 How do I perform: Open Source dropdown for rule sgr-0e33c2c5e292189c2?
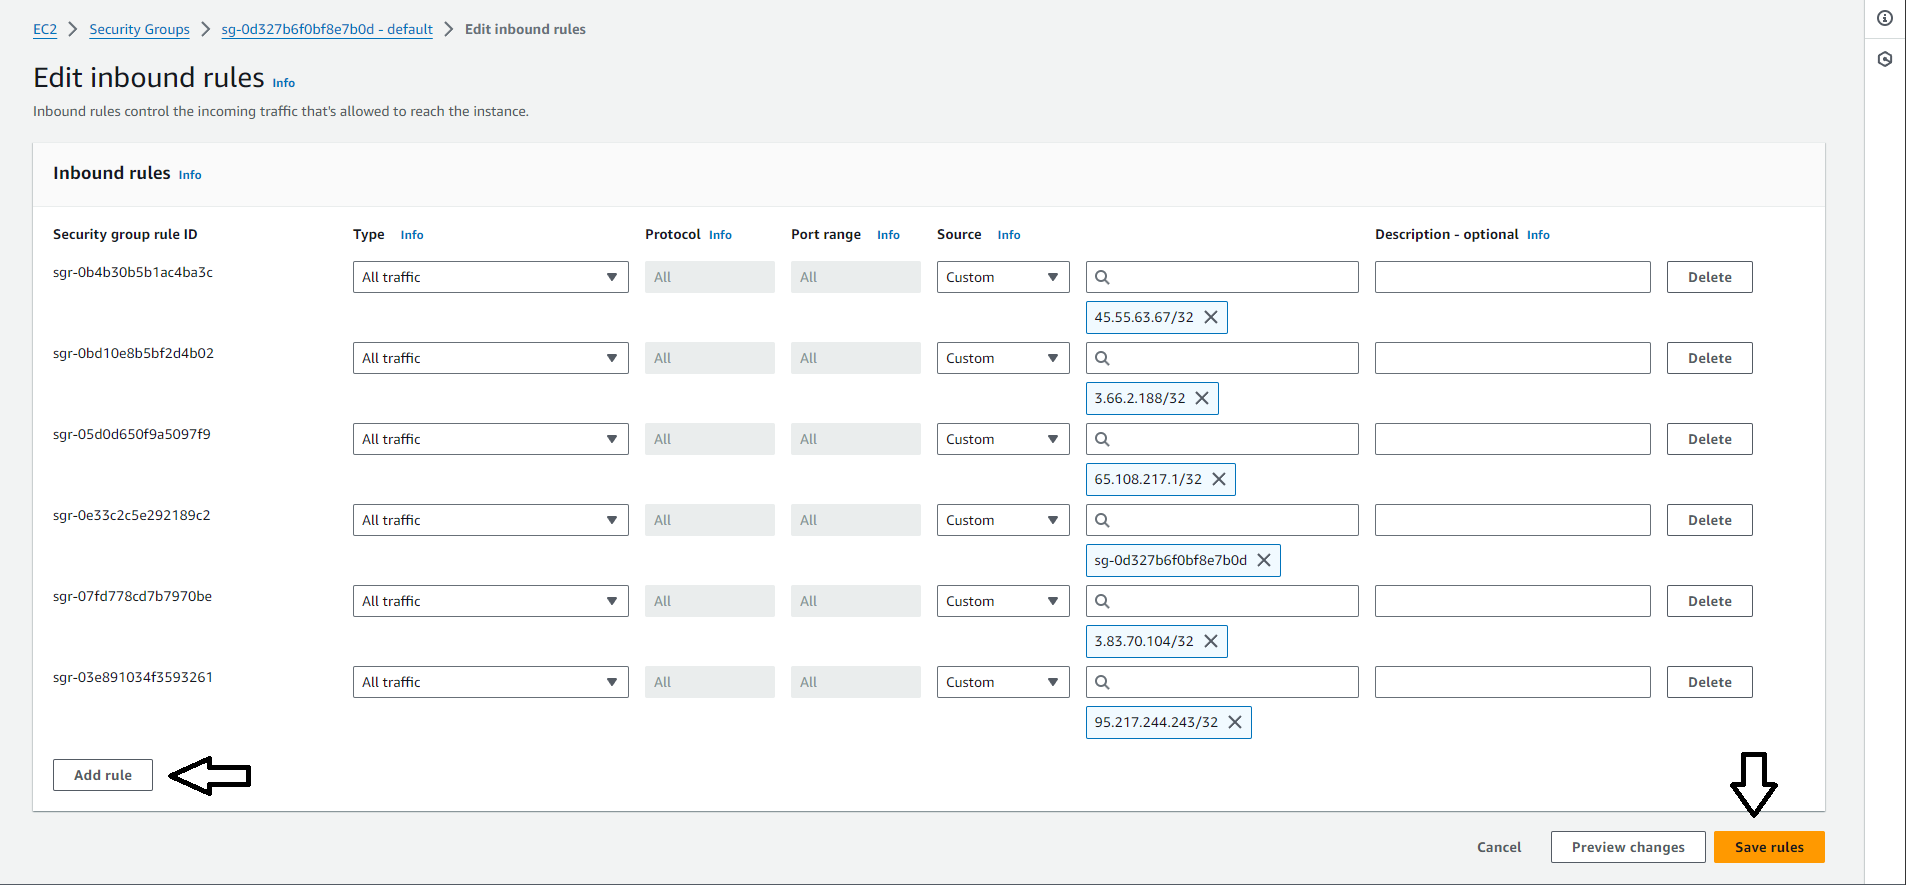click(x=1003, y=520)
